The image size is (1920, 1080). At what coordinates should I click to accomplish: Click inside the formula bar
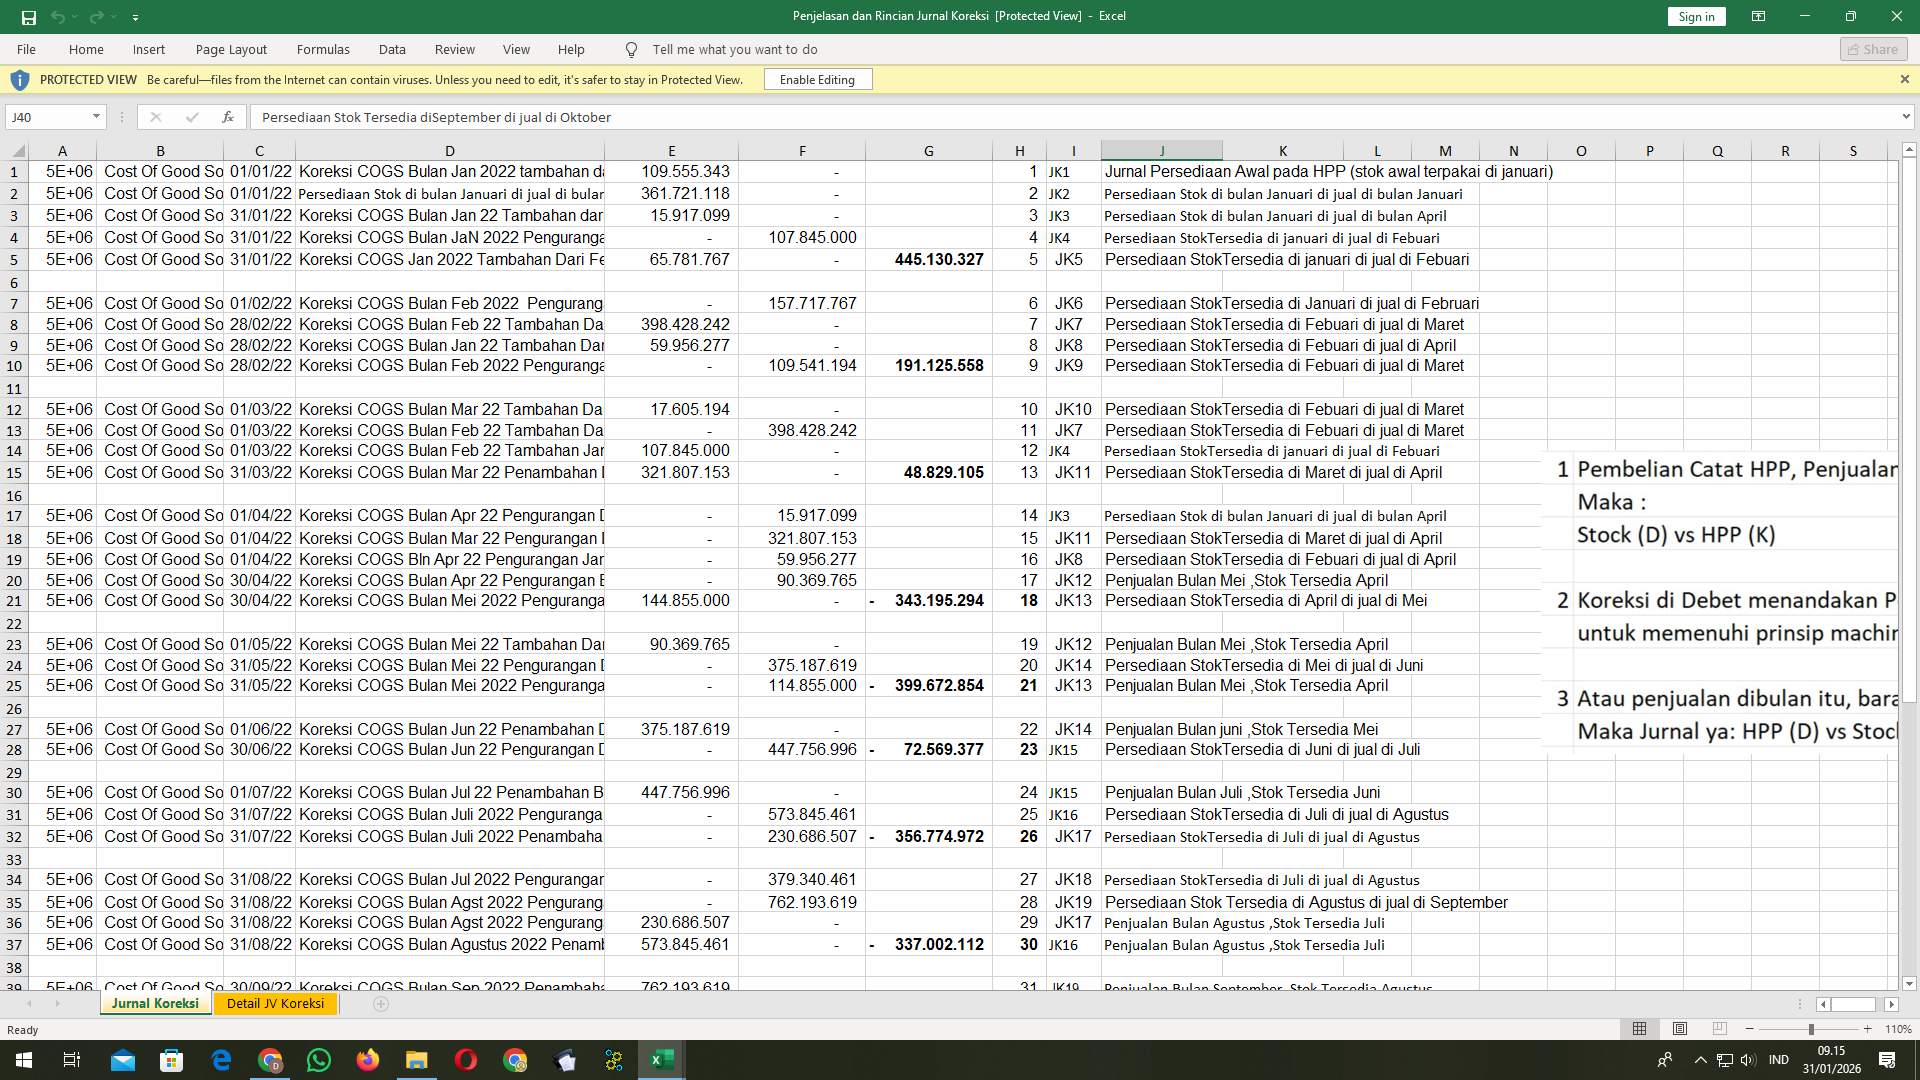point(700,117)
